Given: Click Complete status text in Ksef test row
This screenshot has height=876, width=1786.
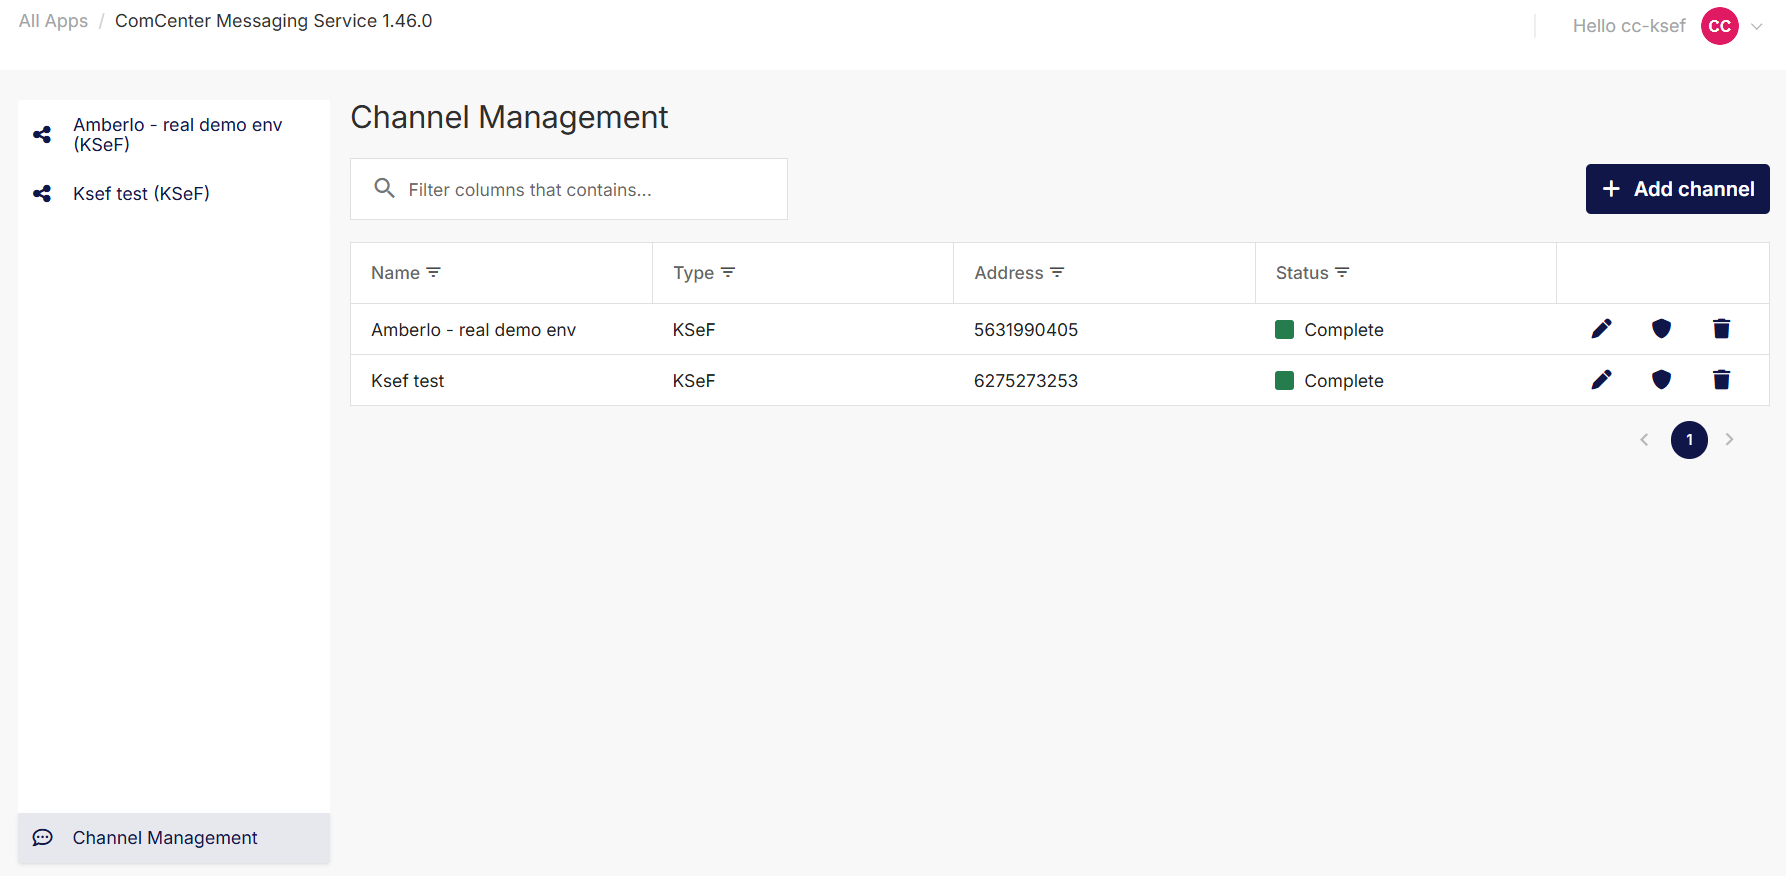Looking at the screenshot, I should point(1344,381).
